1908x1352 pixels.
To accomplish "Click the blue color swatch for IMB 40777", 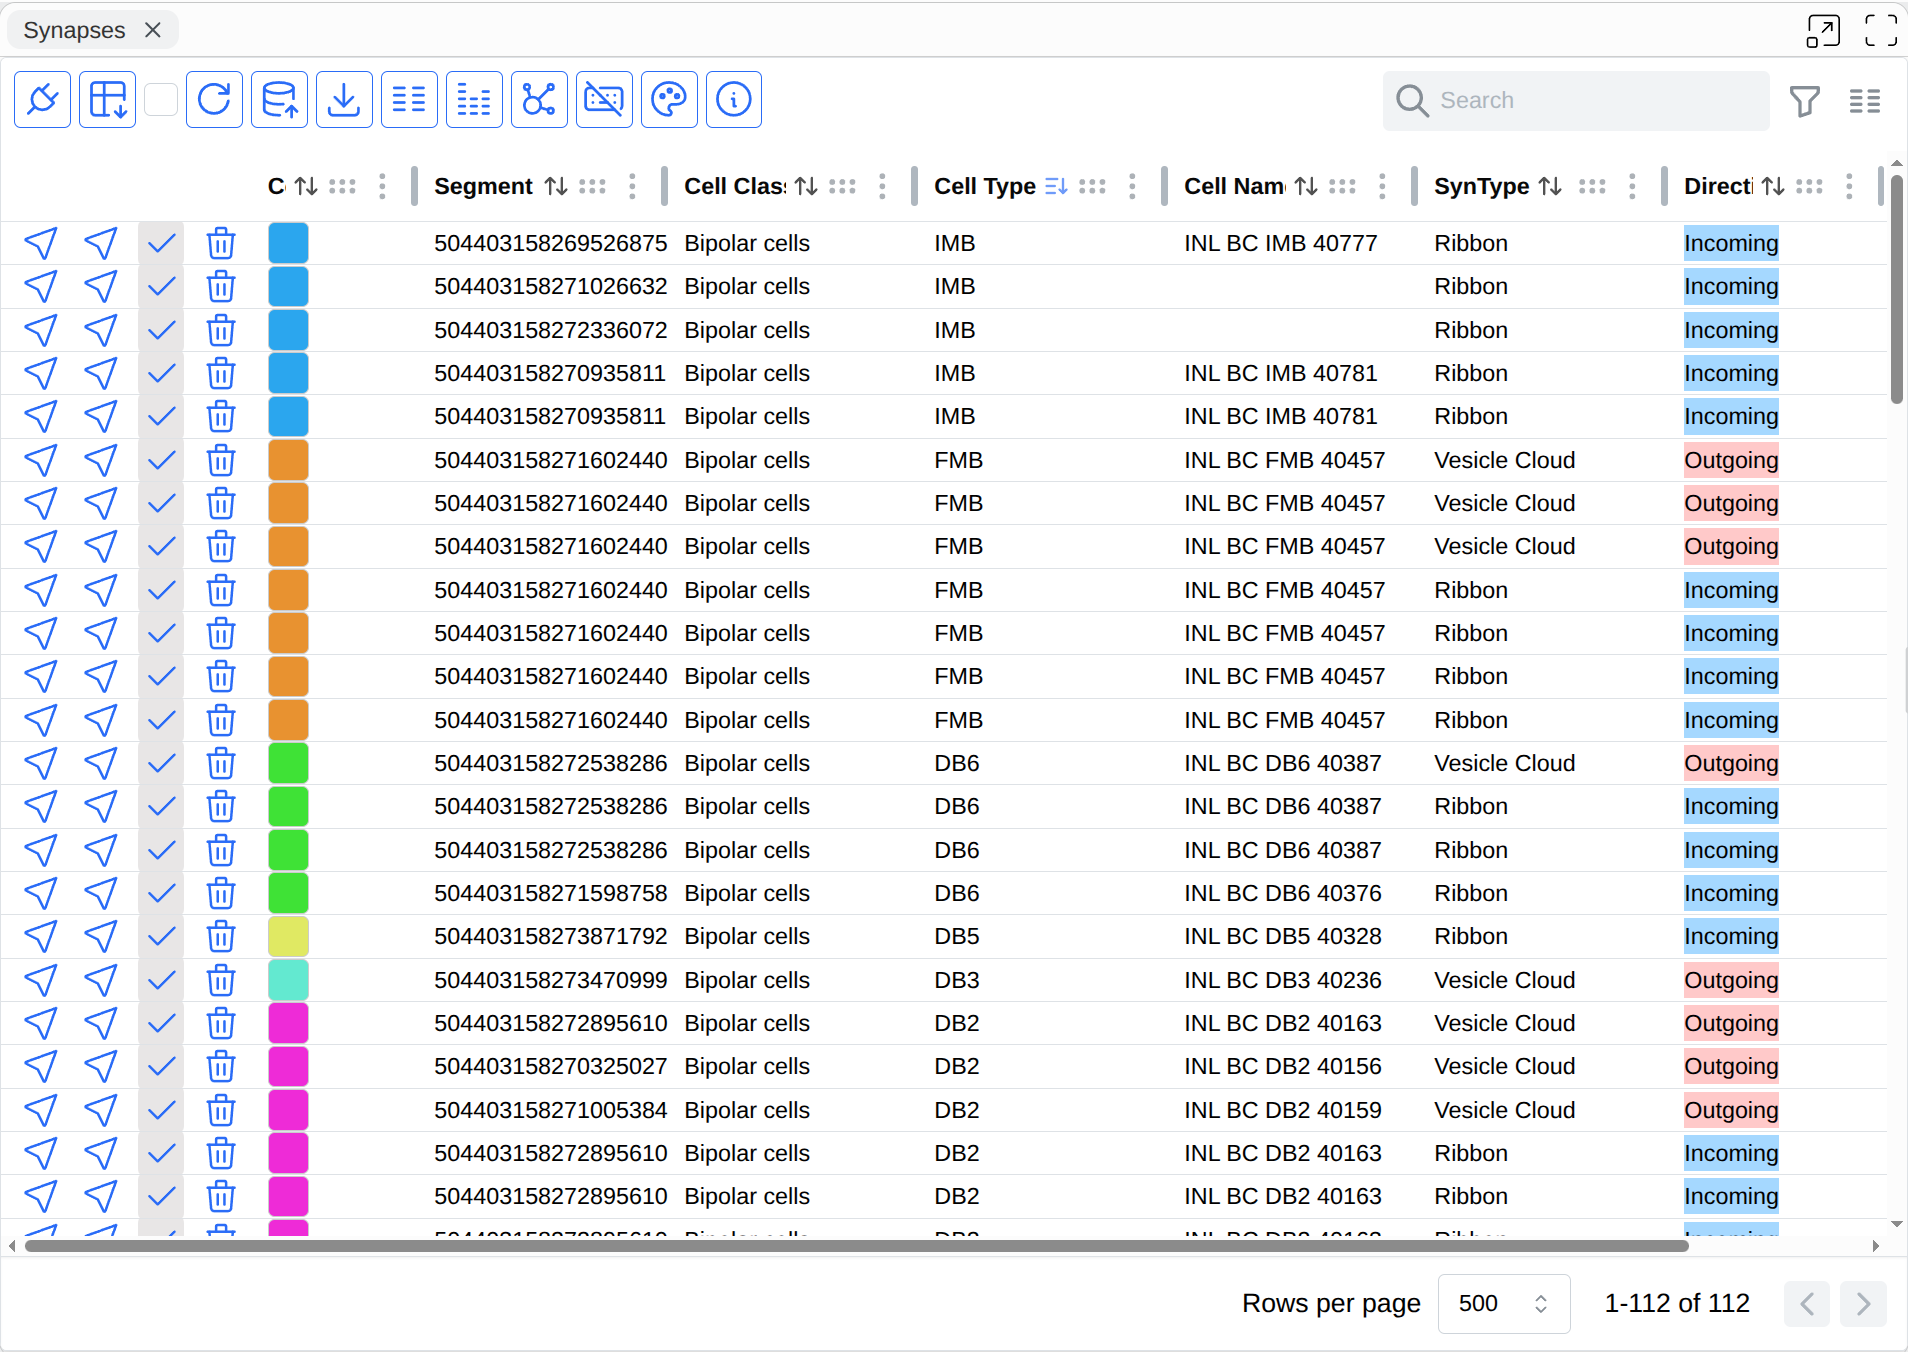I will click(x=288, y=243).
